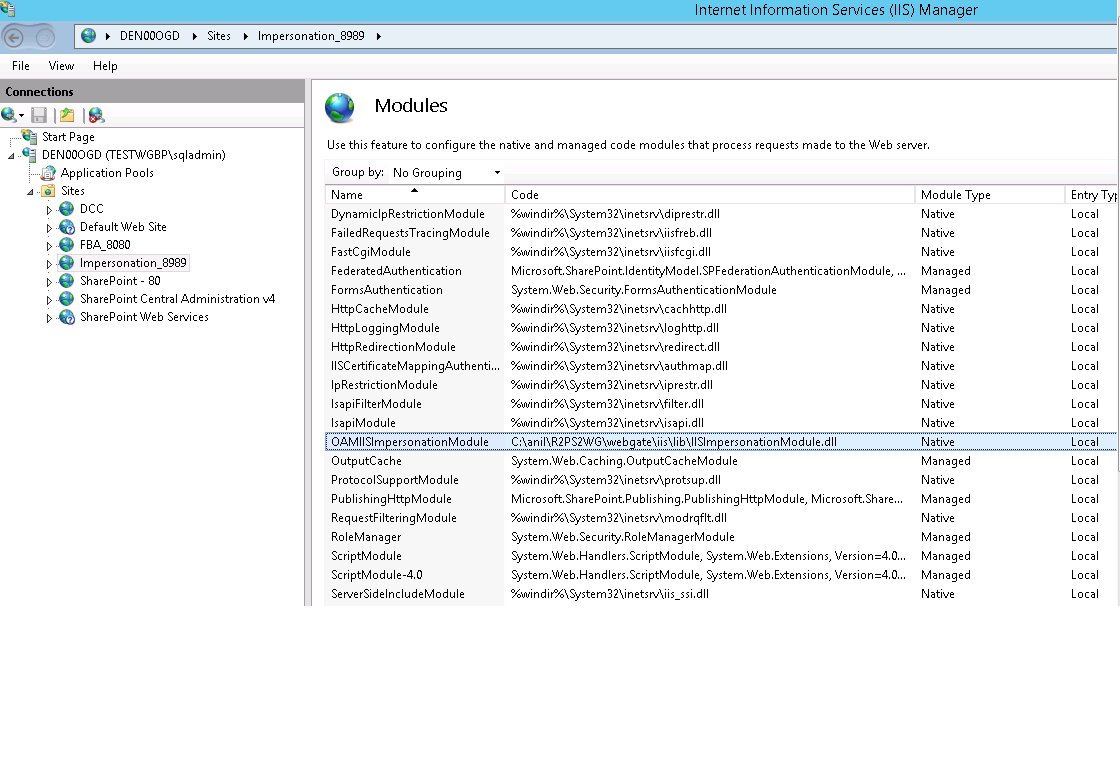Select the IsapiFilterModule row
1120x768 pixels.
(721, 404)
